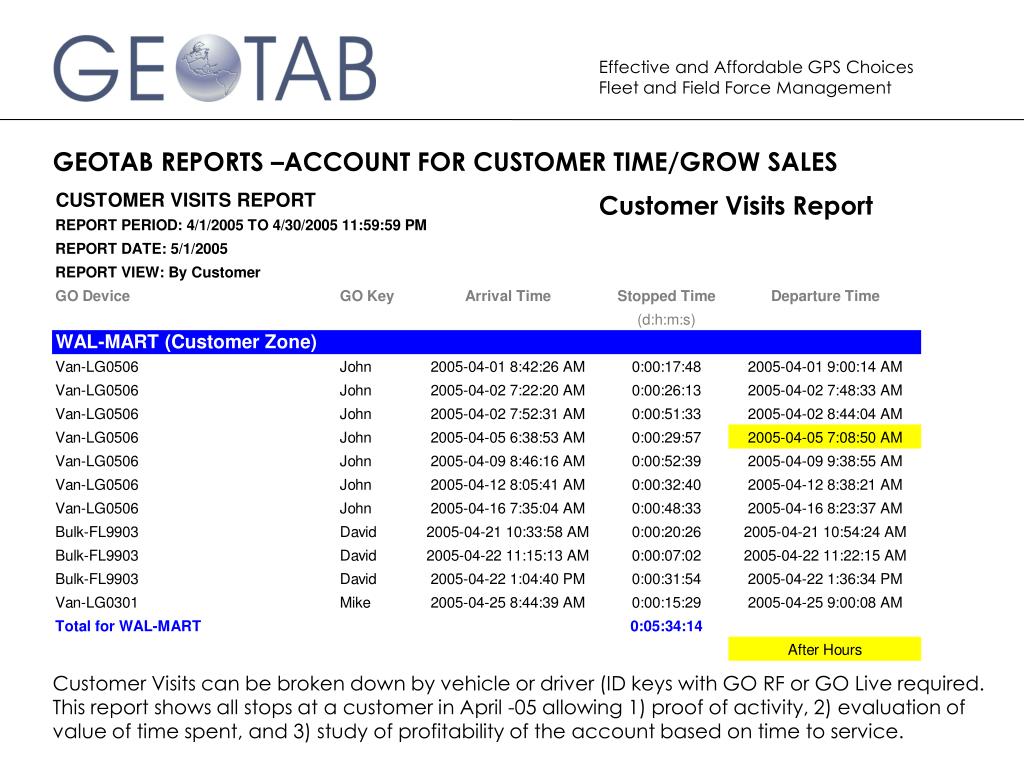
Task: Click the 'Arrival Time' column header
Action: click(508, 296)
